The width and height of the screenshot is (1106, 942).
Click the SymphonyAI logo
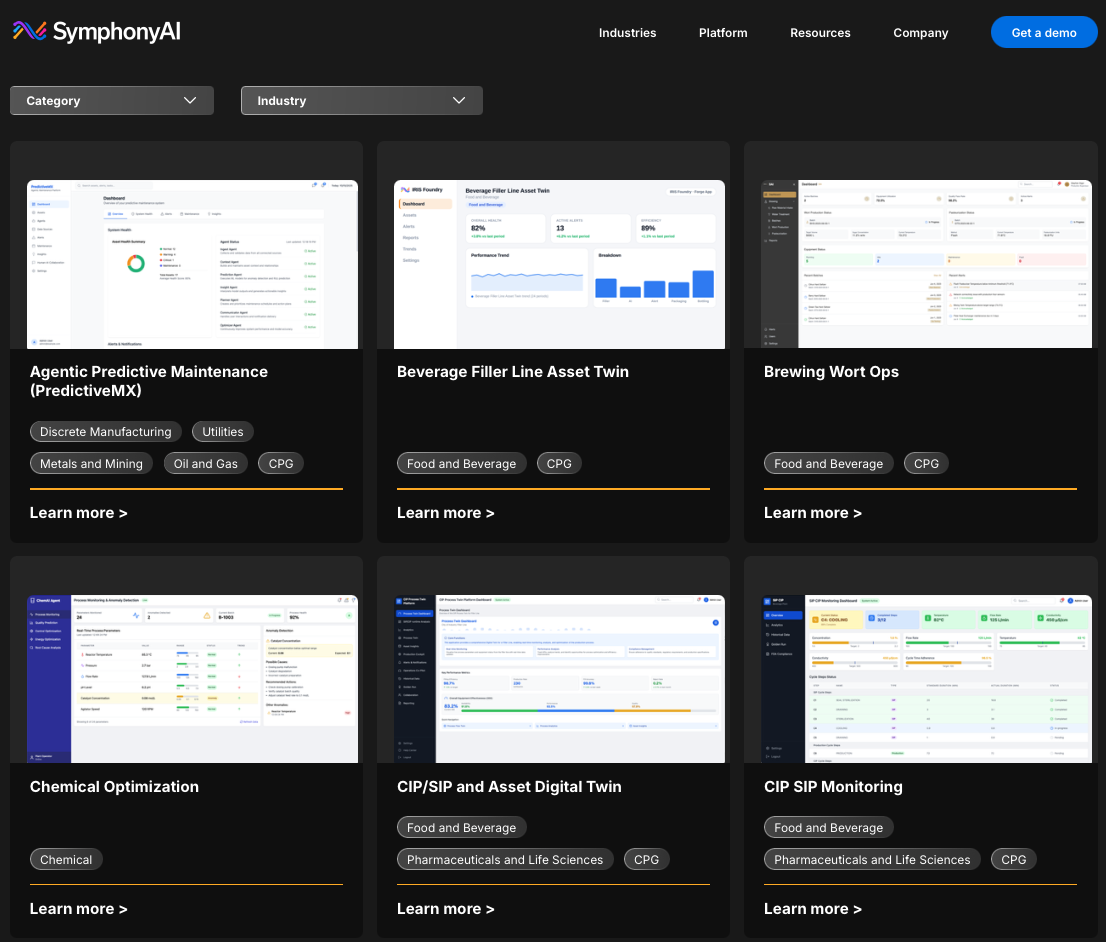coord(97,31)
